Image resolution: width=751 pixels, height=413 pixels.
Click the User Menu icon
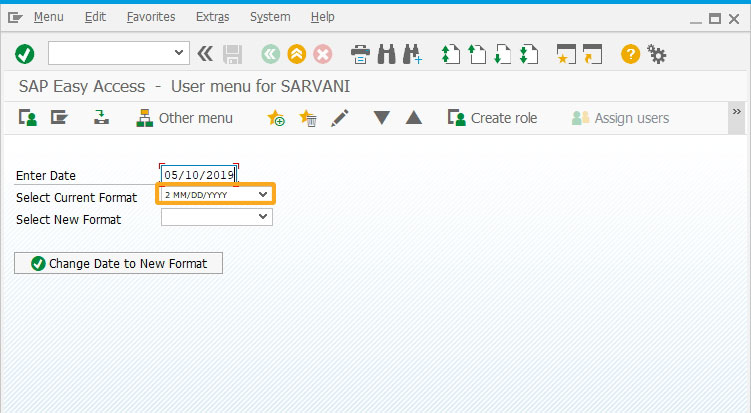coord(28,117)
